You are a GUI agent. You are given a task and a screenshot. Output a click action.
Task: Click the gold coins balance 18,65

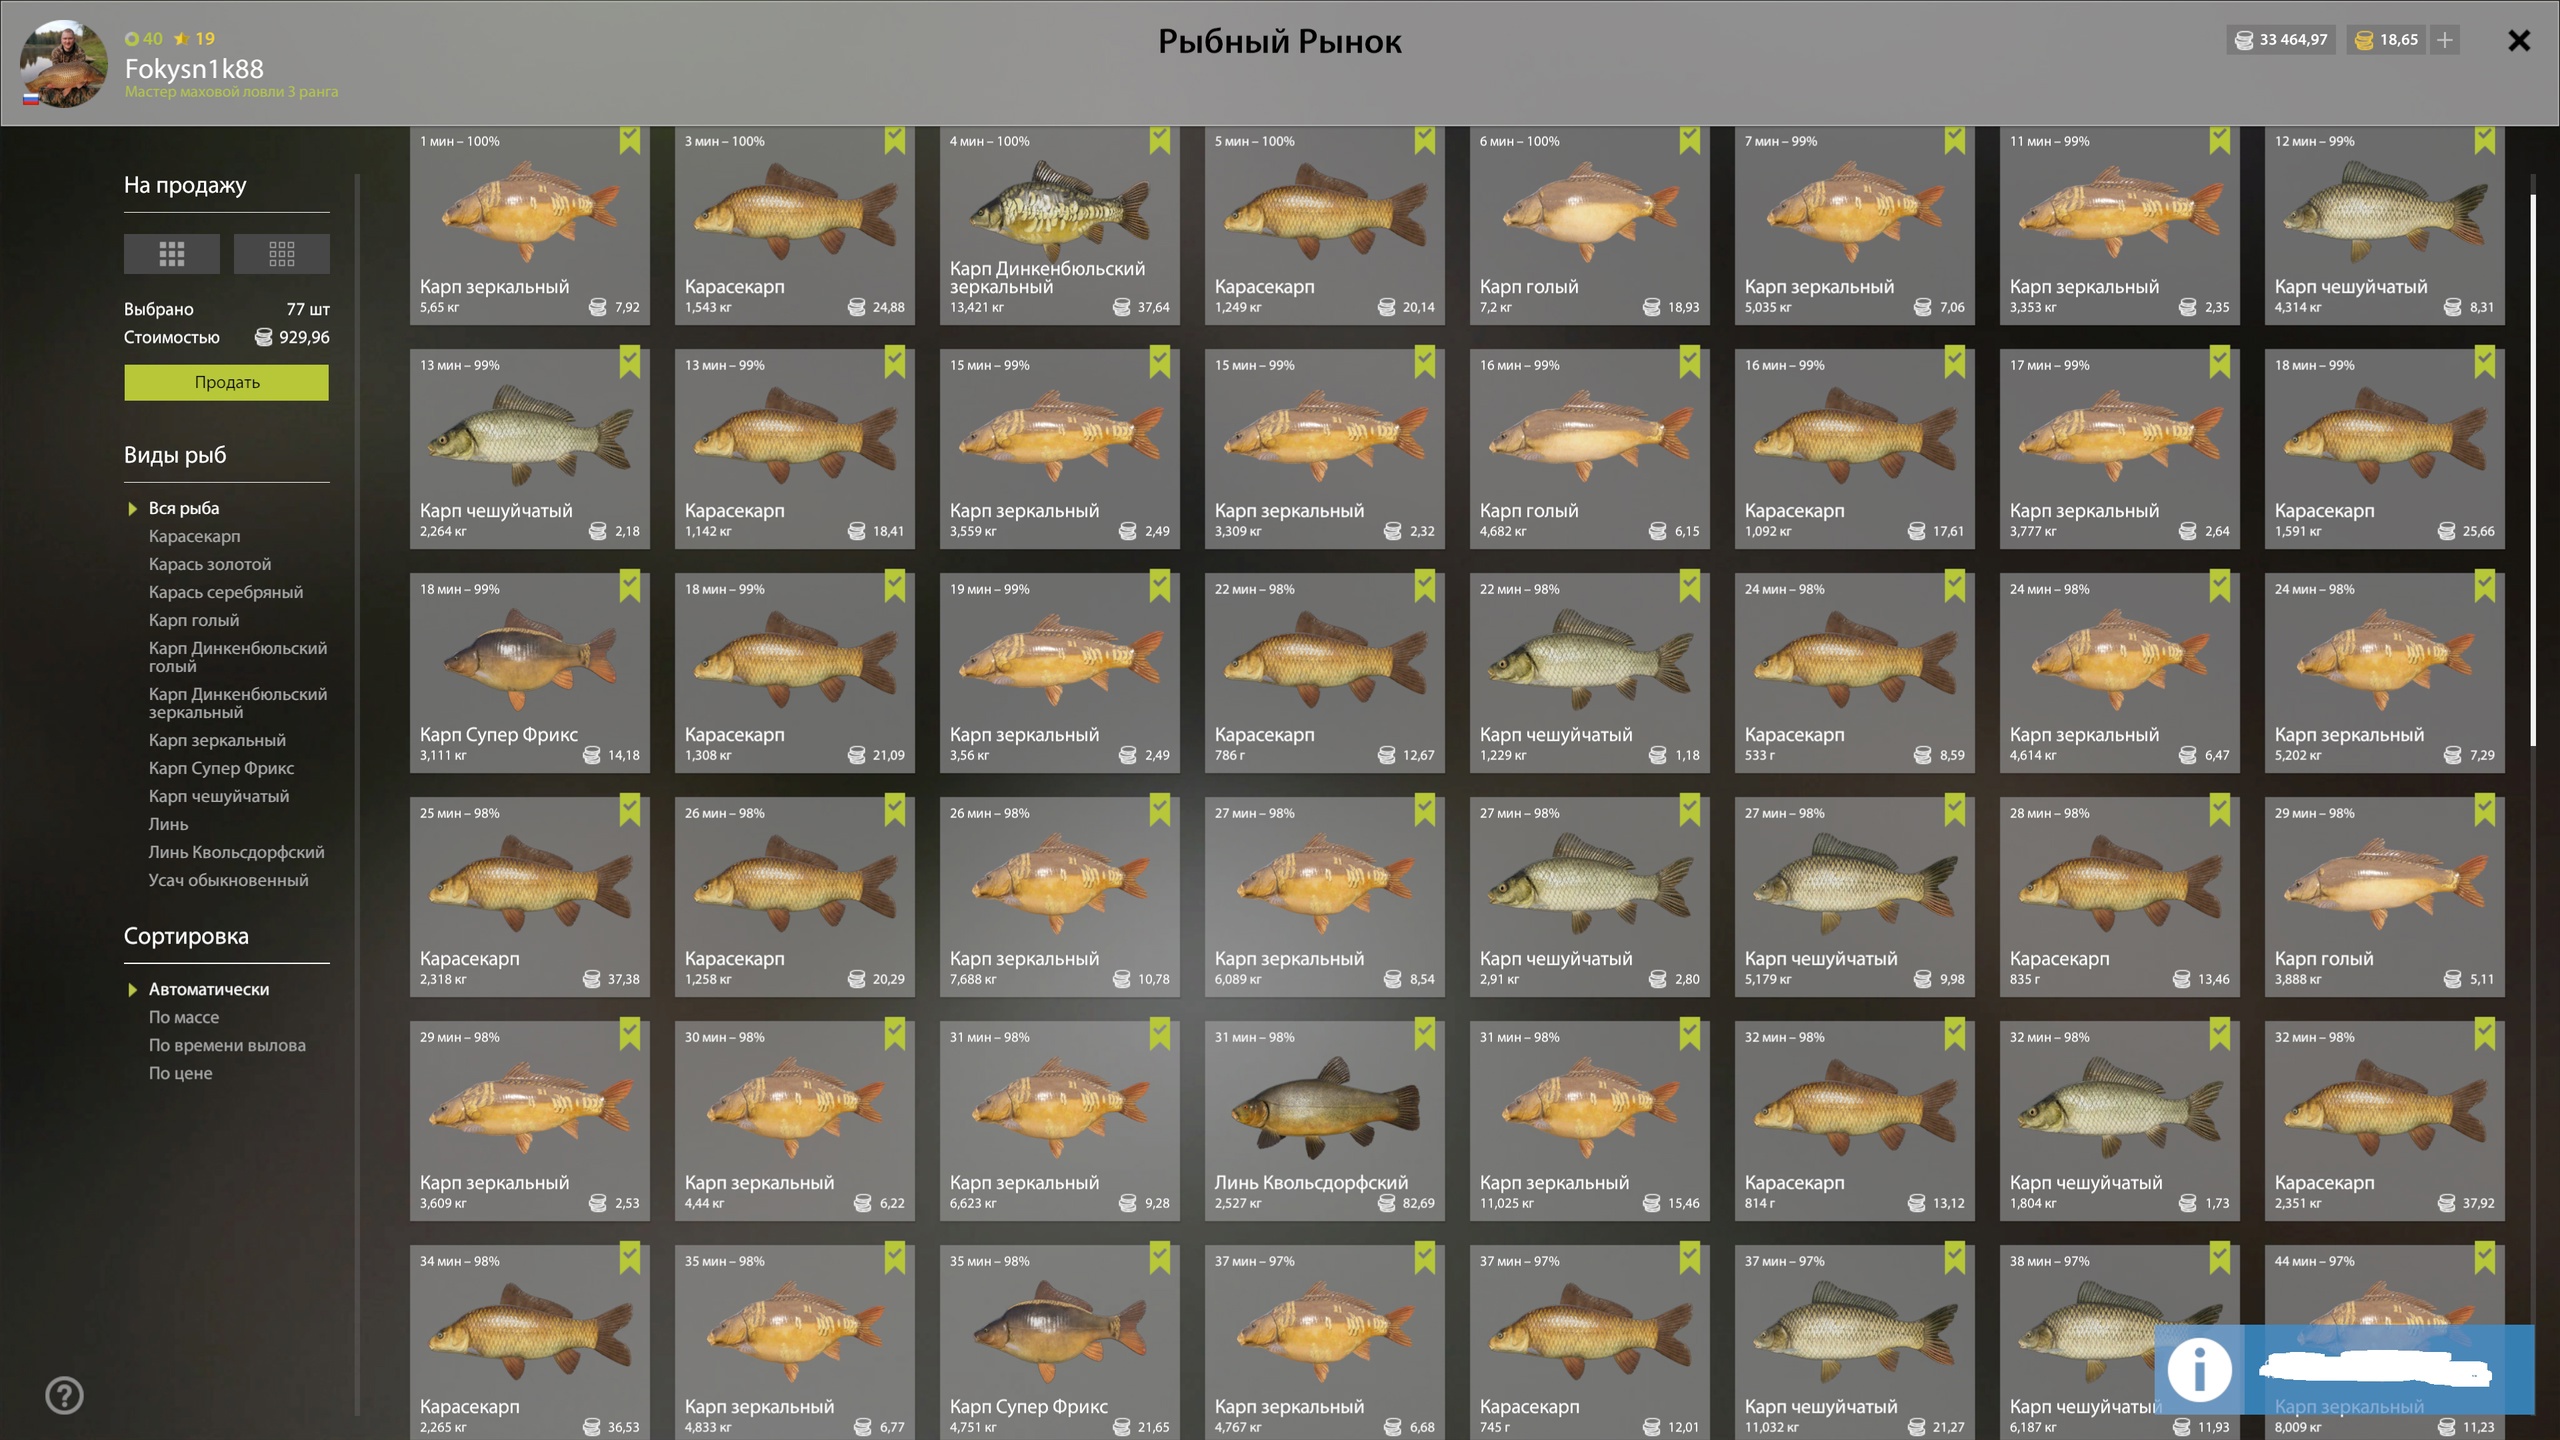click(2387, 40)
